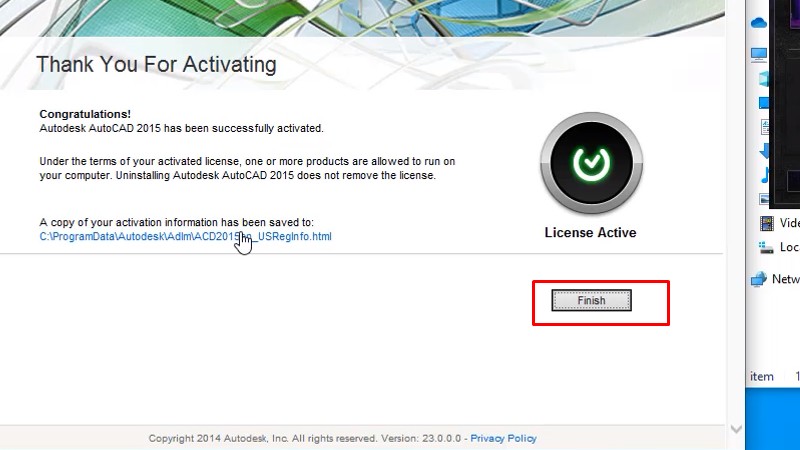The image size is (800, 450).
Task: Click the Local Disk drive icon
Action: (x=767, y=247)
